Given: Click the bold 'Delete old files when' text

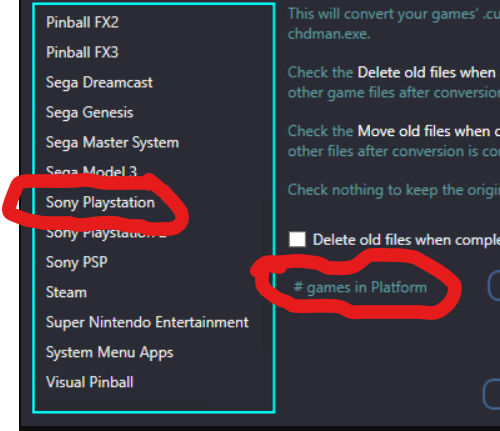Looking at the screenshot, I should pos(427,72).
